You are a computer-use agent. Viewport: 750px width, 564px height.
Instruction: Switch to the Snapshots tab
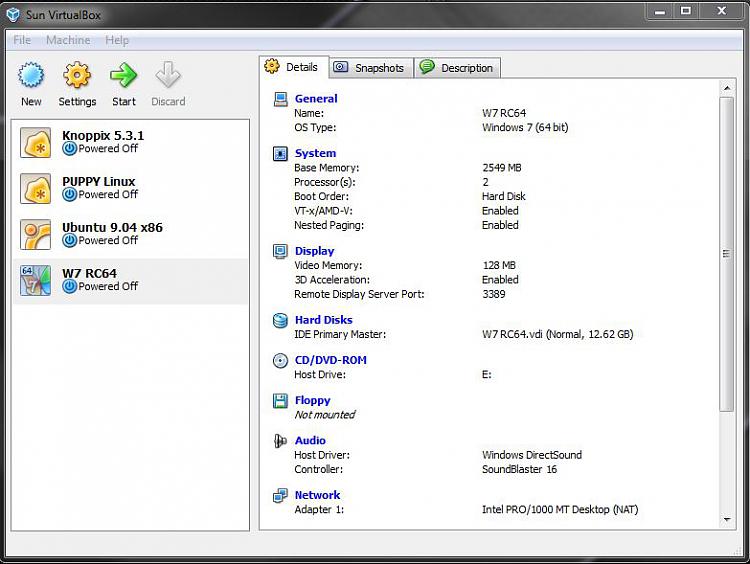pos(372,68)
